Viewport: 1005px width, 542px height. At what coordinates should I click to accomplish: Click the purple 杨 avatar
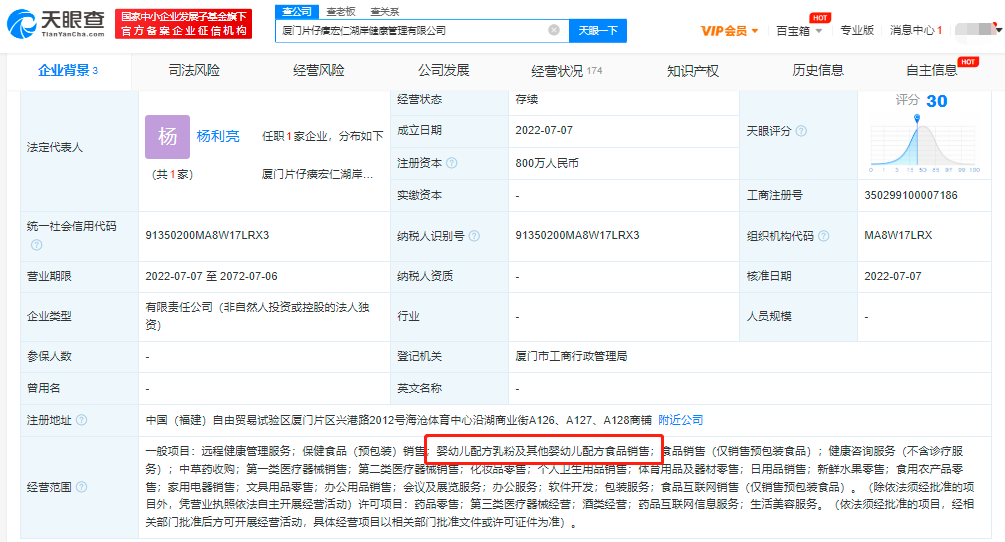pyautogui.click(x=167, y=136)
